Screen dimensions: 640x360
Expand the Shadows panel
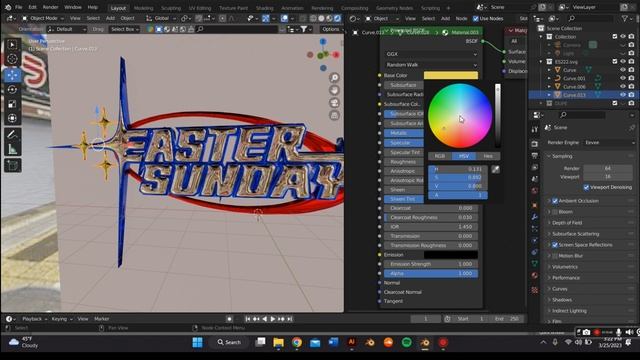click(x=562, y=300)
